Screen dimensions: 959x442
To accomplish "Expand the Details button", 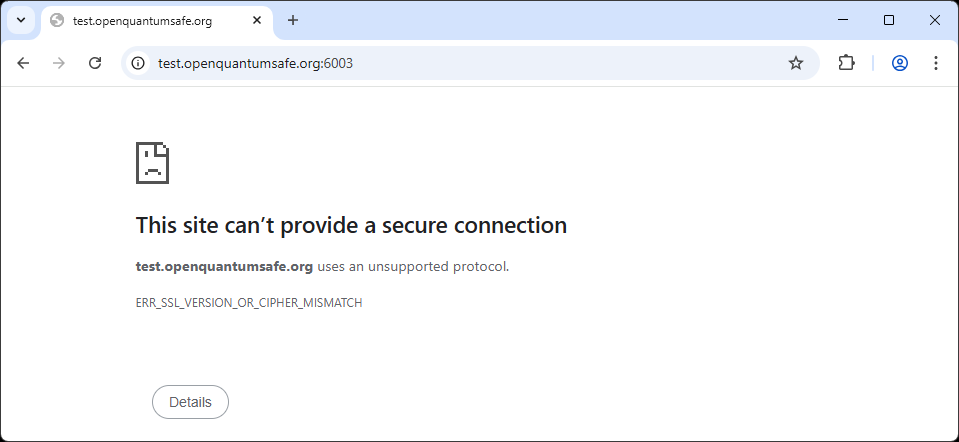I will pyautogui.click(x=190, y=402).
